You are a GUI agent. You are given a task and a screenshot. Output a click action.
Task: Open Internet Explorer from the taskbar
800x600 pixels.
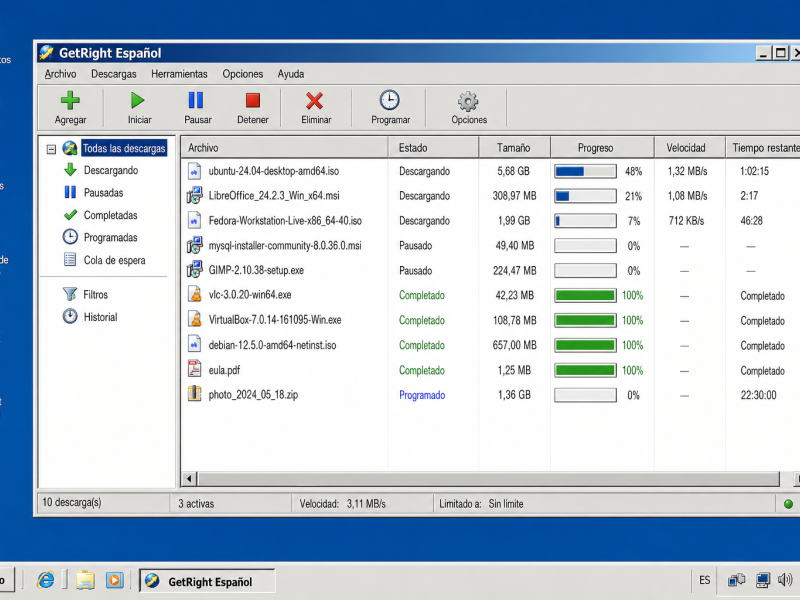click(x=46, y=580)
